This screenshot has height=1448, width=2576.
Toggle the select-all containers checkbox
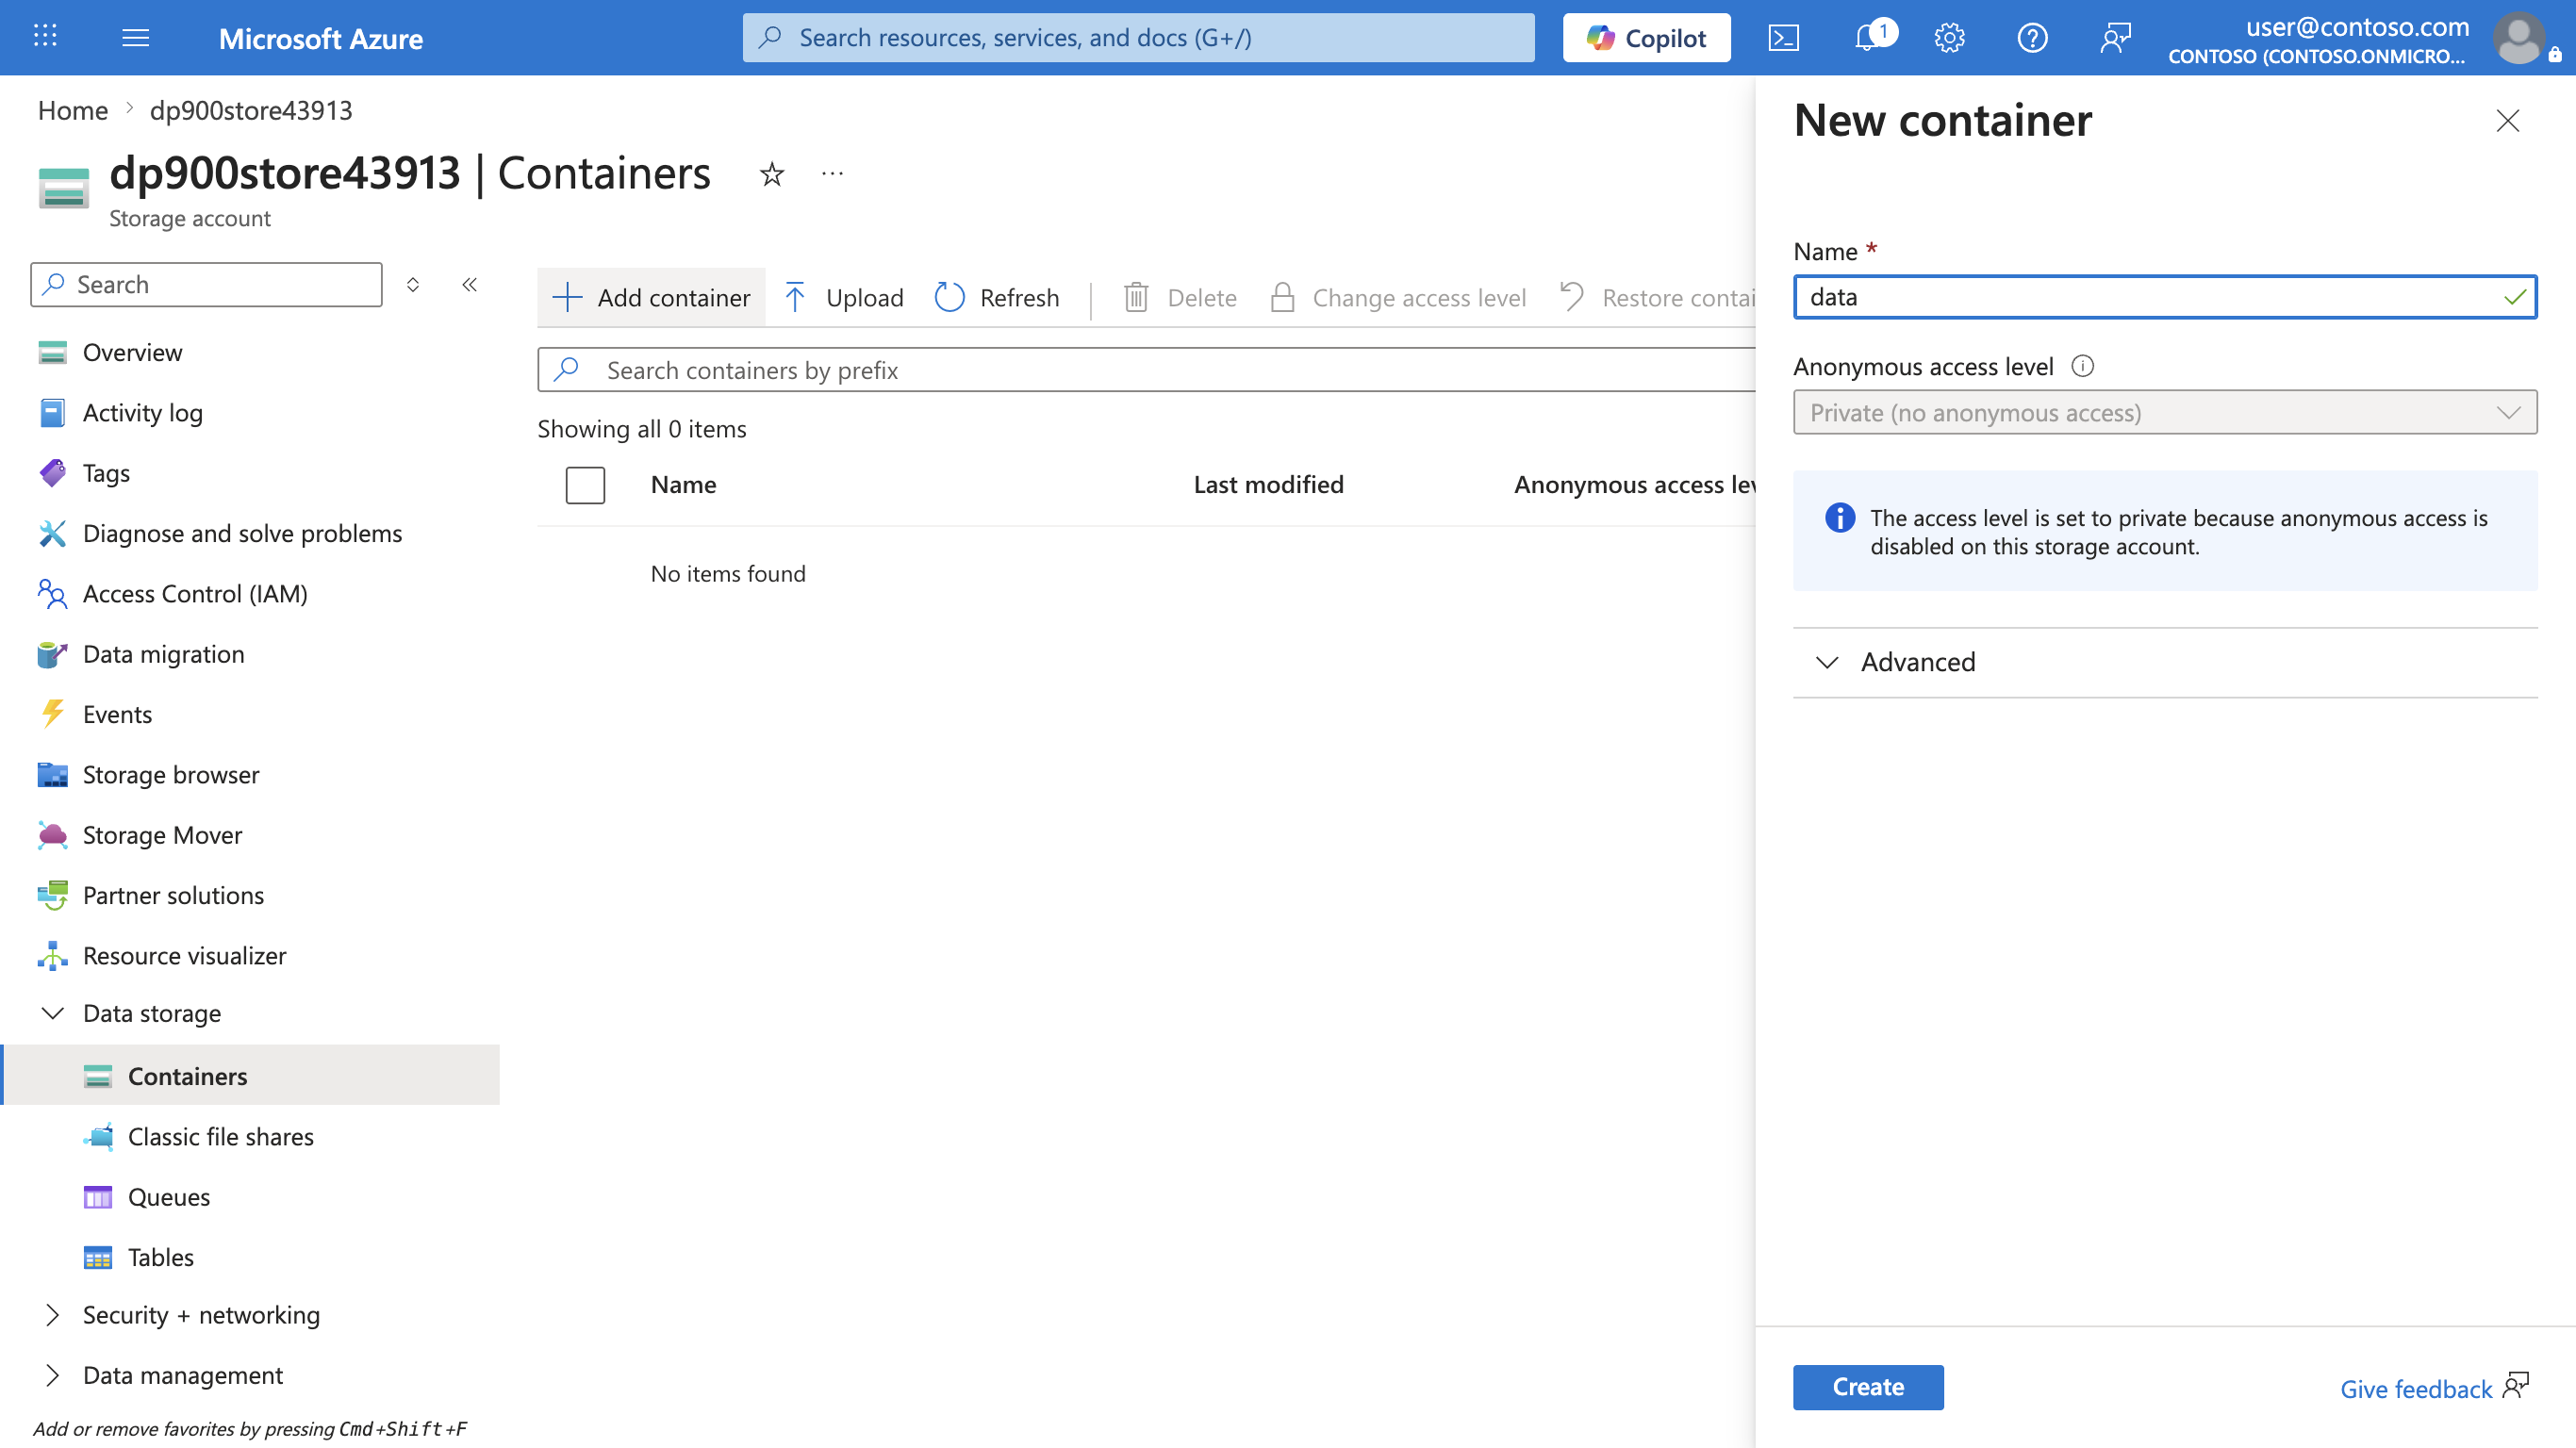coord(585,485)
